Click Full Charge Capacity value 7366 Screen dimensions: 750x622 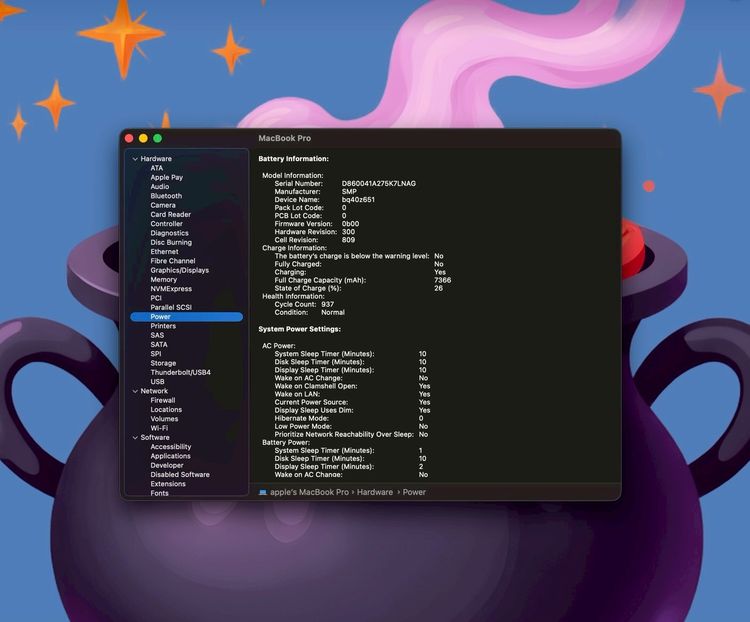[x=442, y=280]
